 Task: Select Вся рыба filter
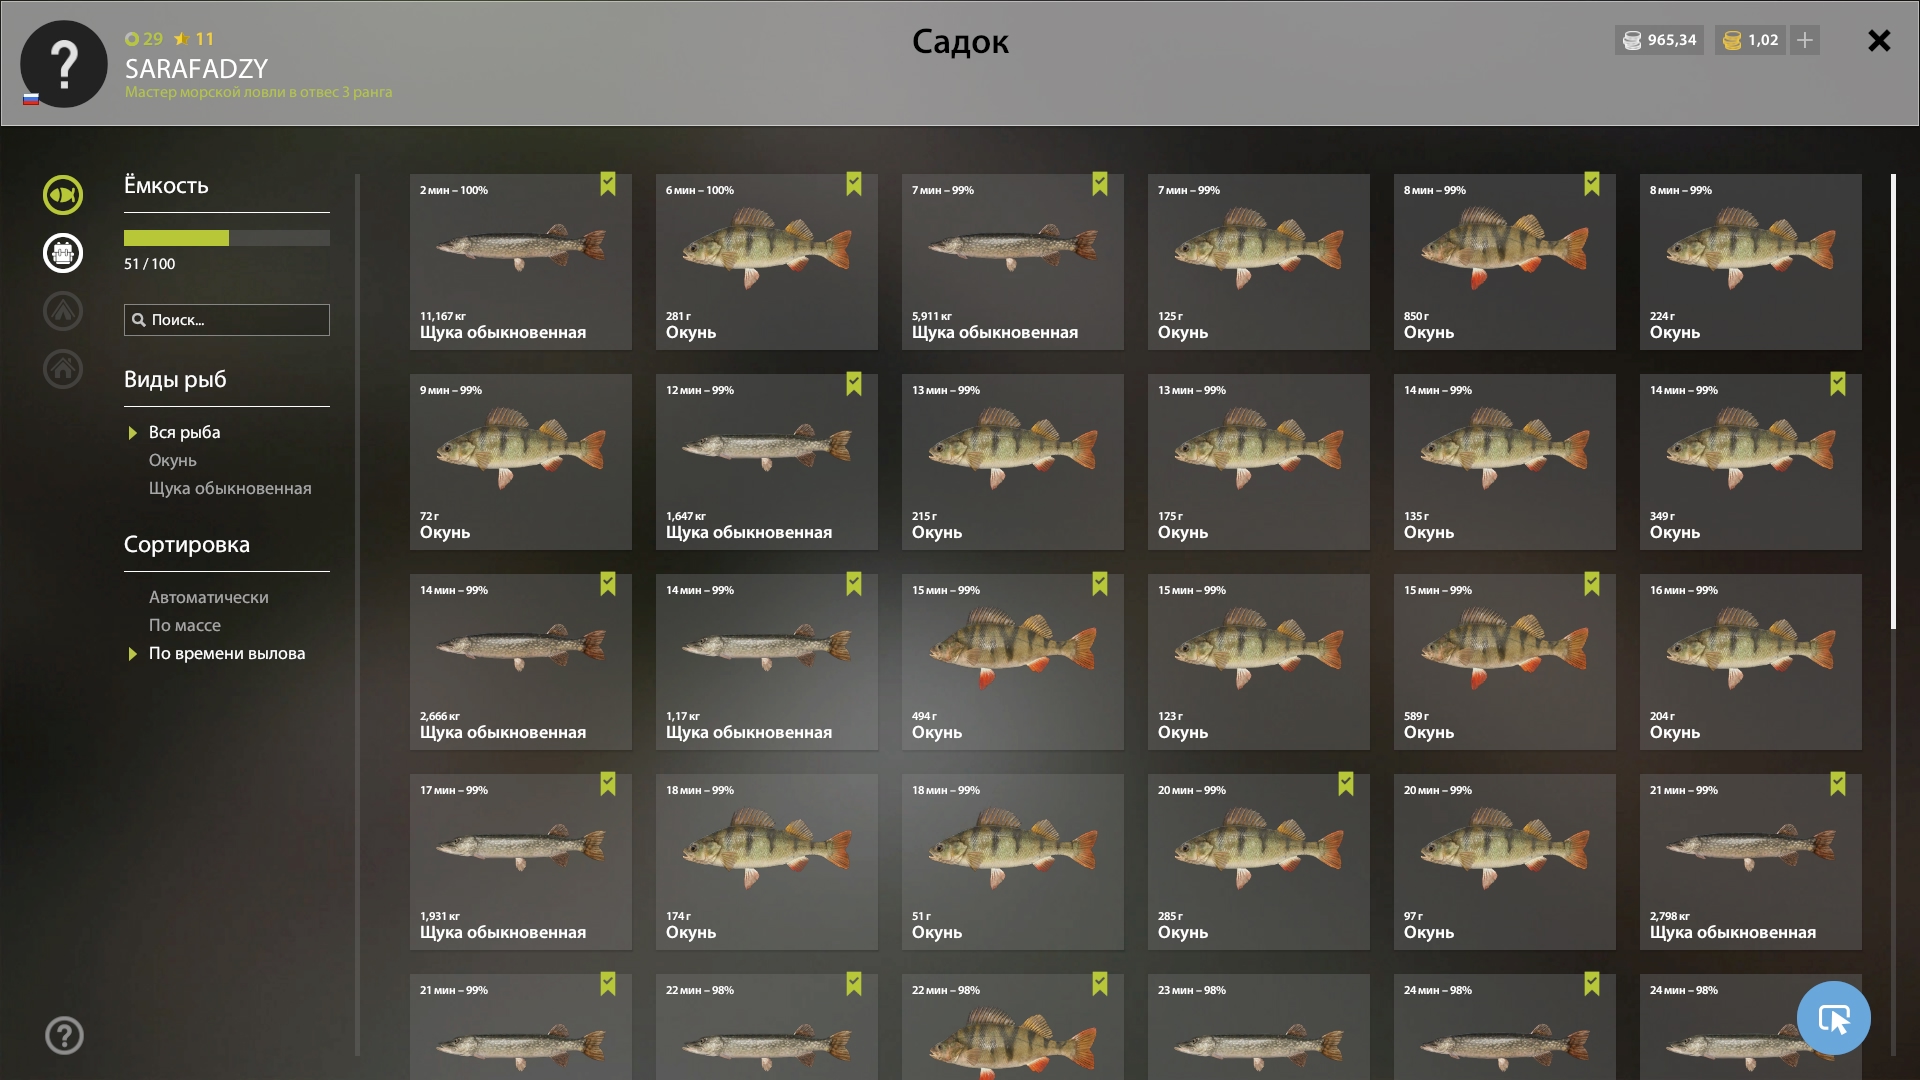[x=184, y=432]
